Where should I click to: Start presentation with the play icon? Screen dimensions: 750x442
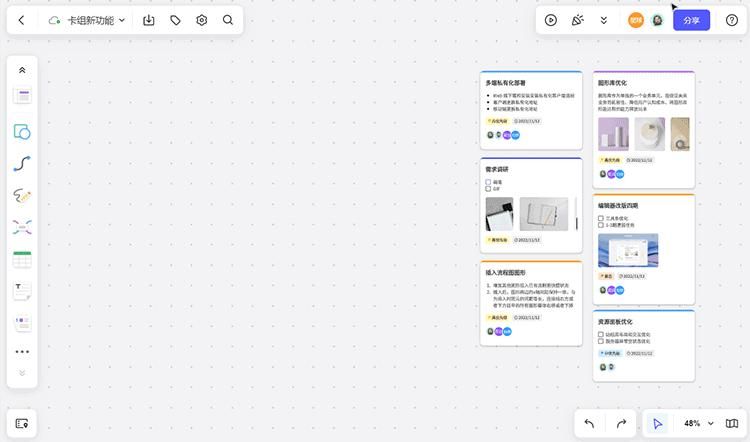click(x=551, y=20)
